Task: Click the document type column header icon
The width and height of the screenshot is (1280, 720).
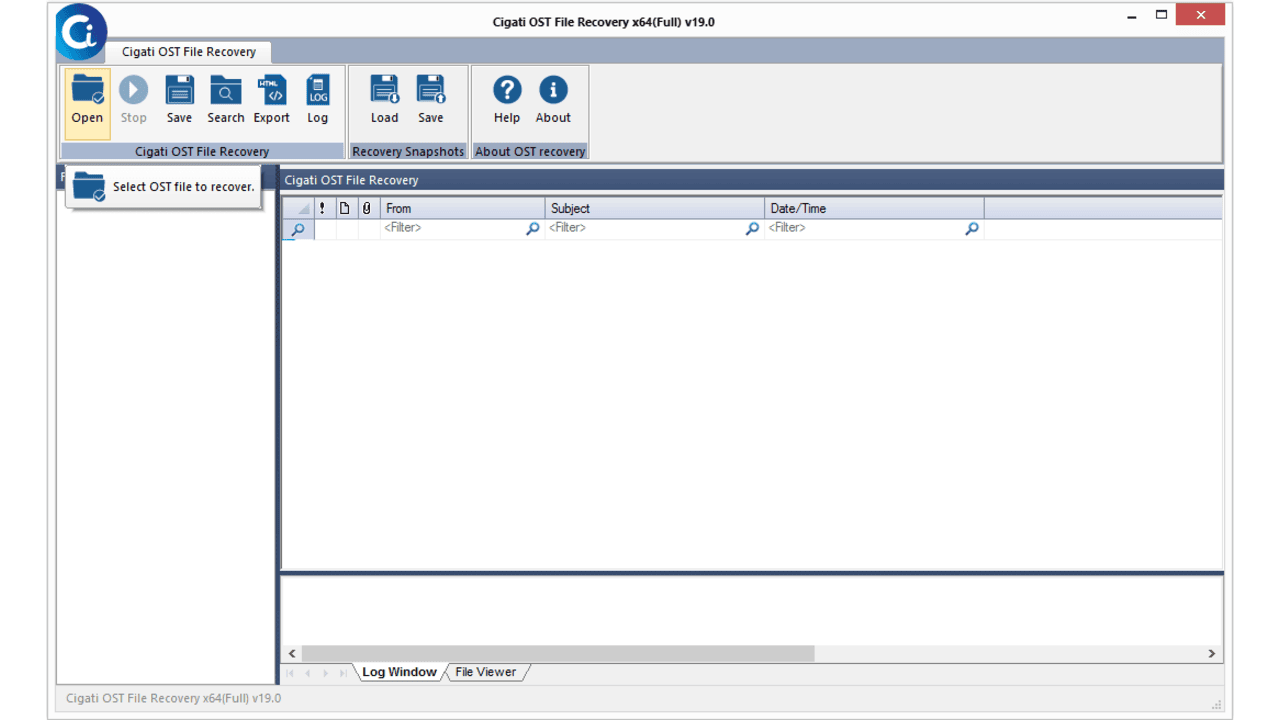Action: pos(345,208)
